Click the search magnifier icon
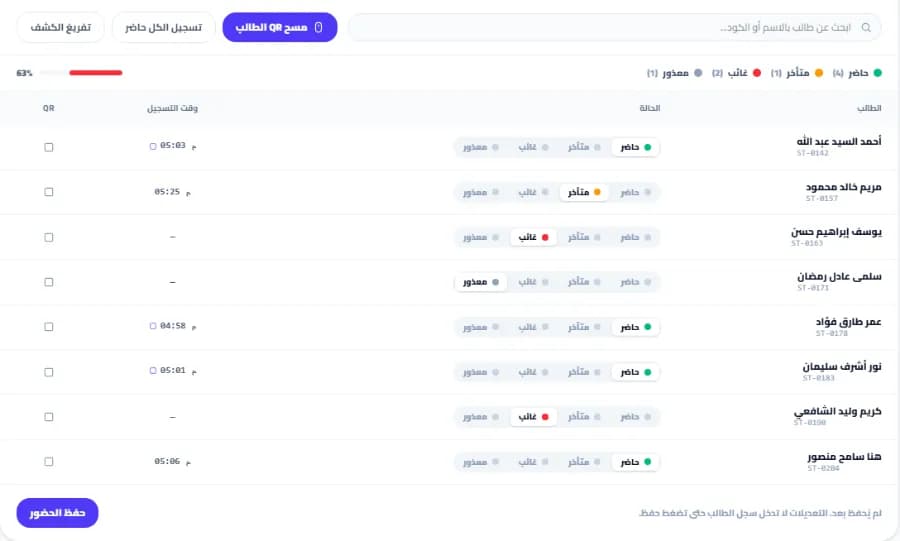Viewport: 900px width, 541px height. tap(866, 28)
